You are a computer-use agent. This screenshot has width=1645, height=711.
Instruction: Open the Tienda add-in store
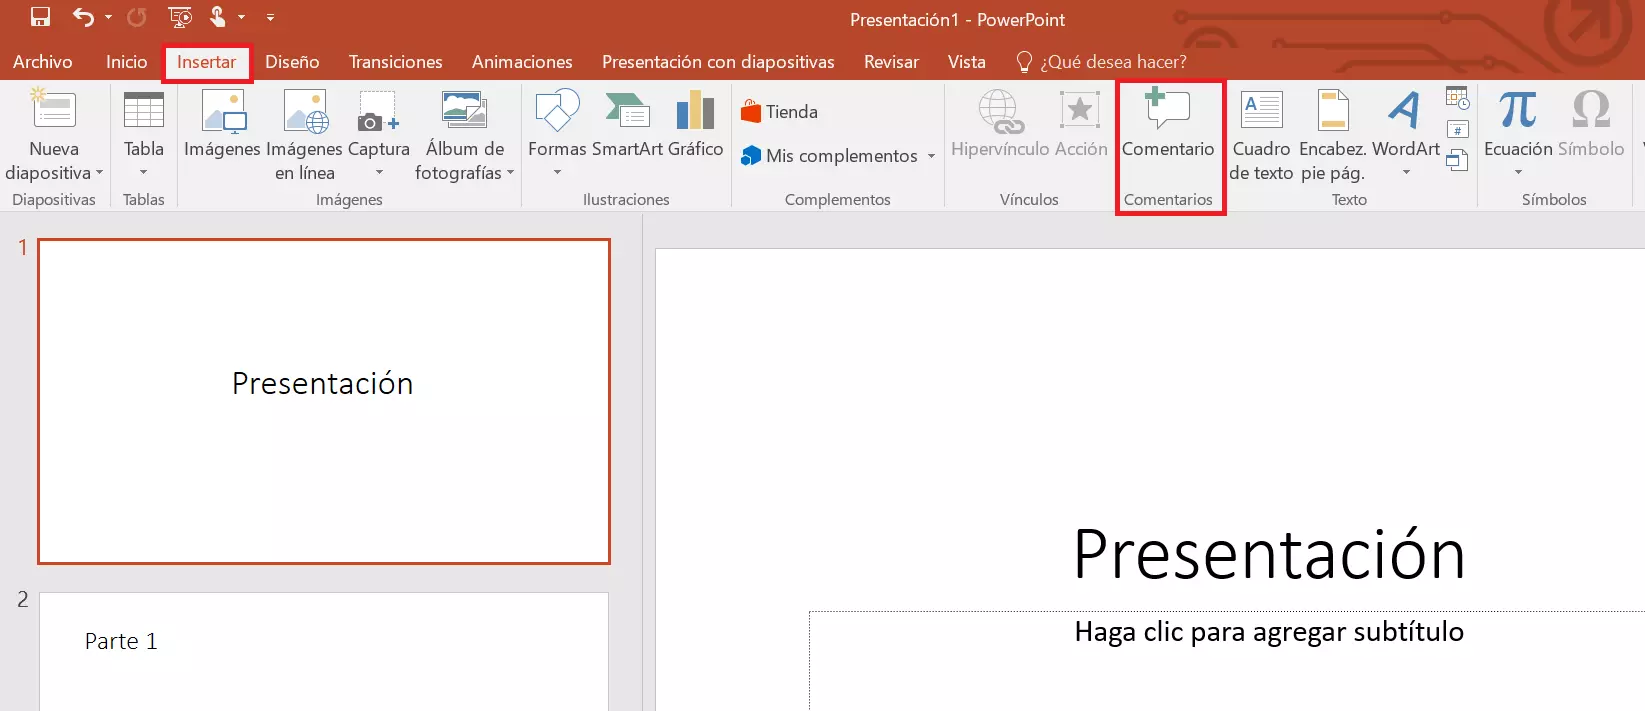(779, 112)
